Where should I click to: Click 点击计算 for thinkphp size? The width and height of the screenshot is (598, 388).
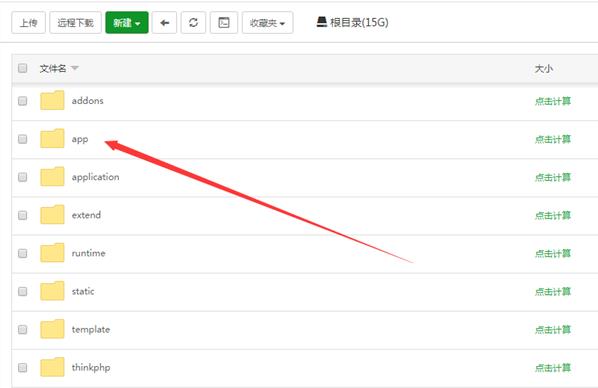pyautogui.click(x=553, y=368)
